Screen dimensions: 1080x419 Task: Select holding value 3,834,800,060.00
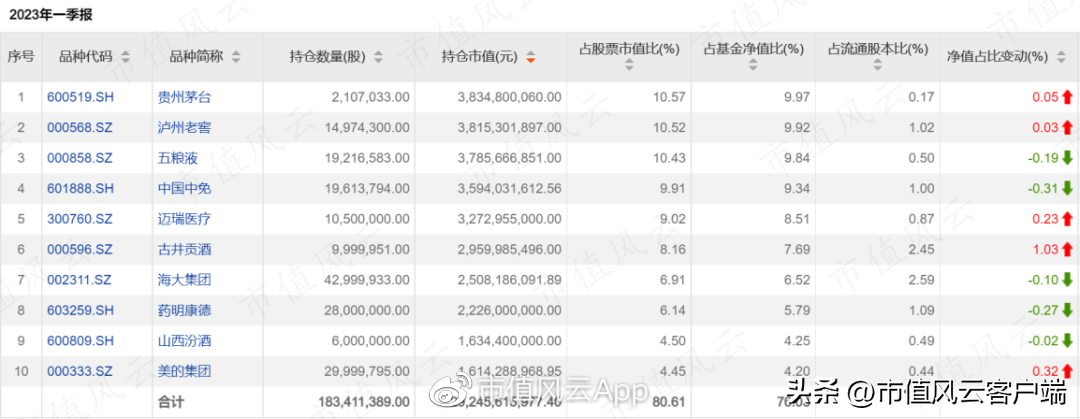pyautogui.click(x=509, y=97)
